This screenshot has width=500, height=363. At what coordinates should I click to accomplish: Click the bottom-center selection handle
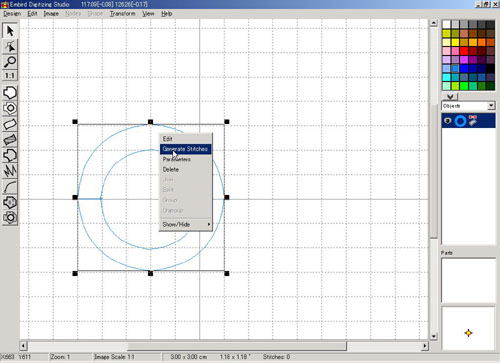click(150, 273)
